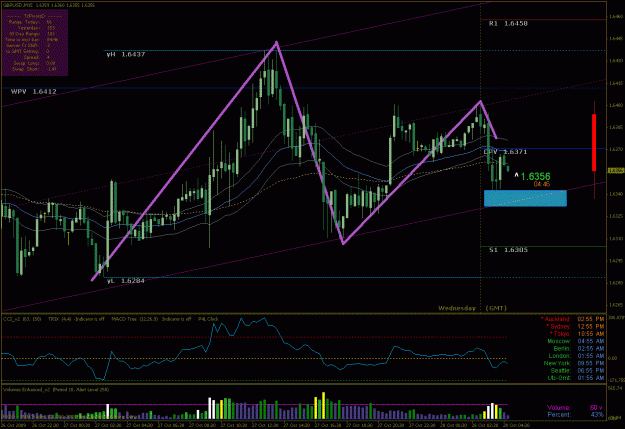
Task: Click the CCI_v2 indicator label
Action: point(22,319)
